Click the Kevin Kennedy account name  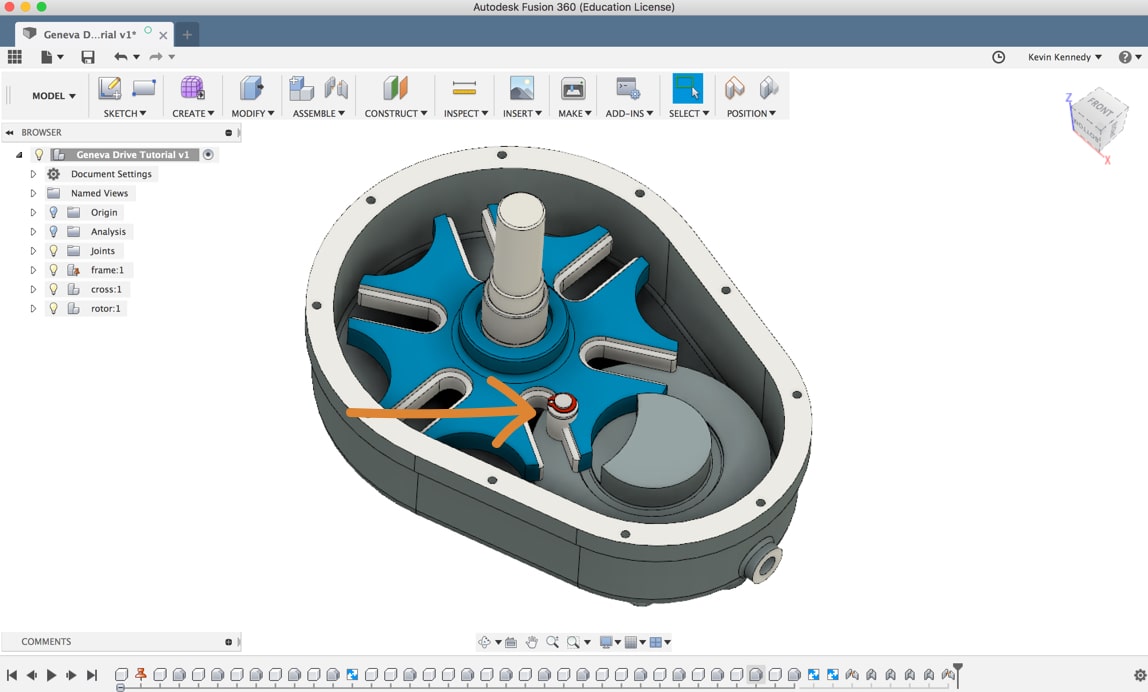(x=1063, y=57)
